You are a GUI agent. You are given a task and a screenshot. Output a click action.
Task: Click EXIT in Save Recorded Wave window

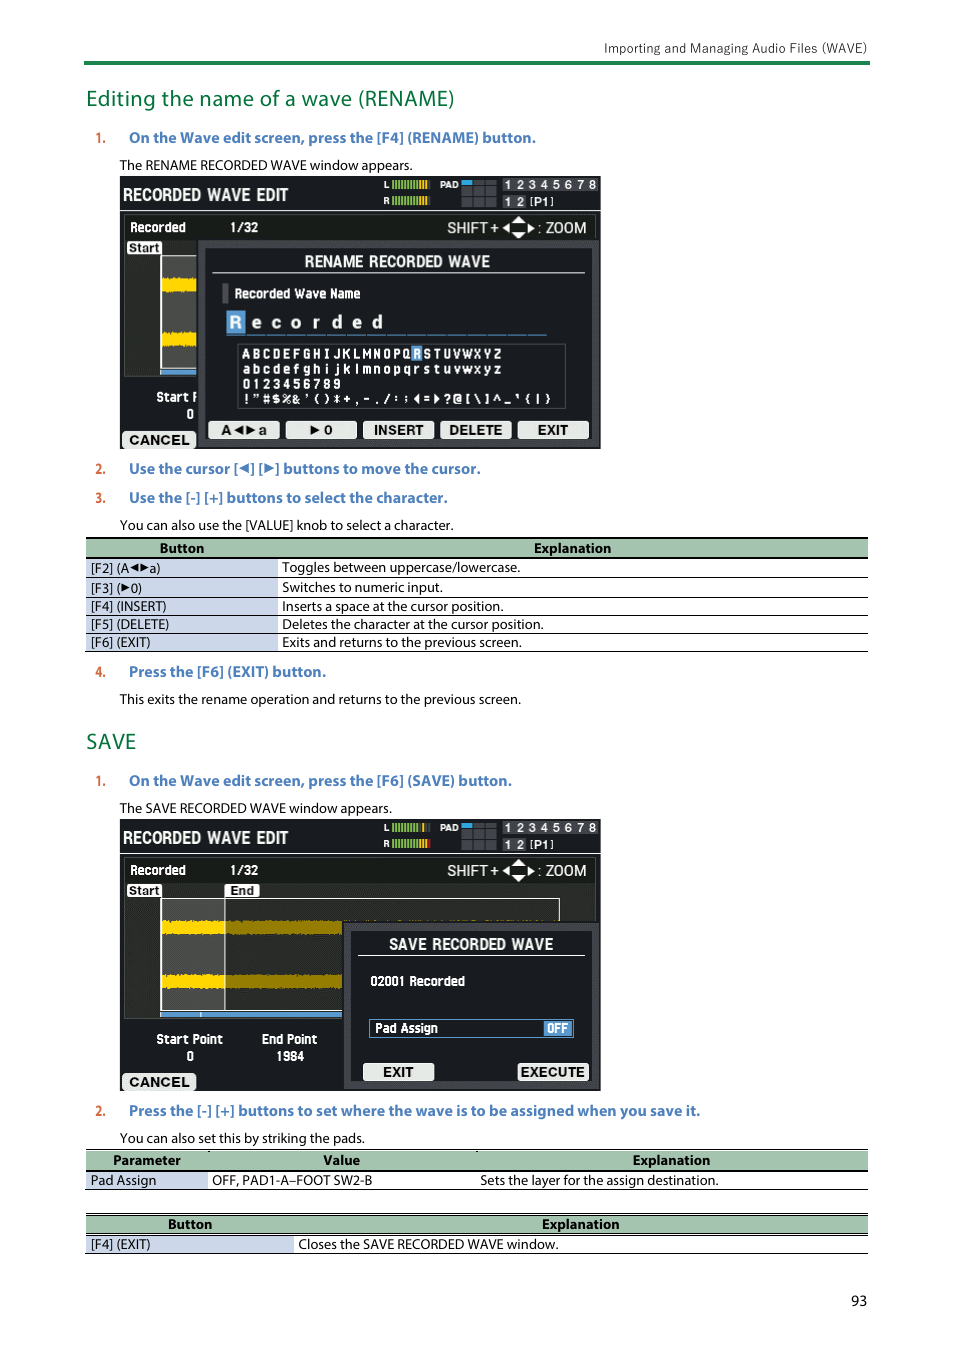(398, 1072)
